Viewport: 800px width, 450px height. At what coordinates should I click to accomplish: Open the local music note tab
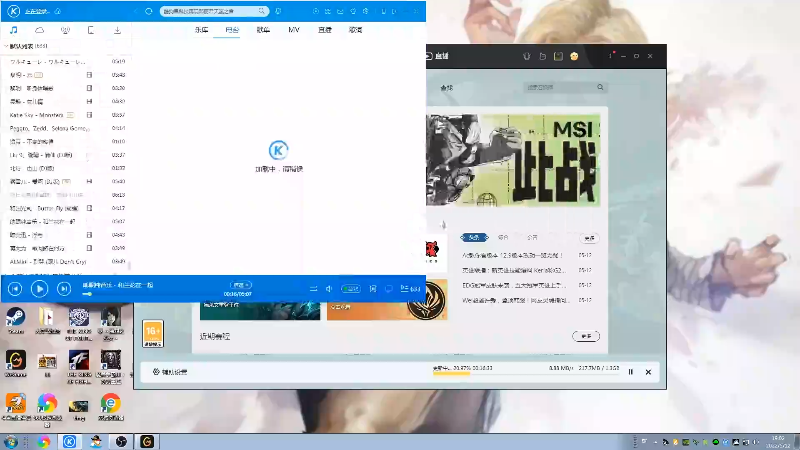coord(14,30)
